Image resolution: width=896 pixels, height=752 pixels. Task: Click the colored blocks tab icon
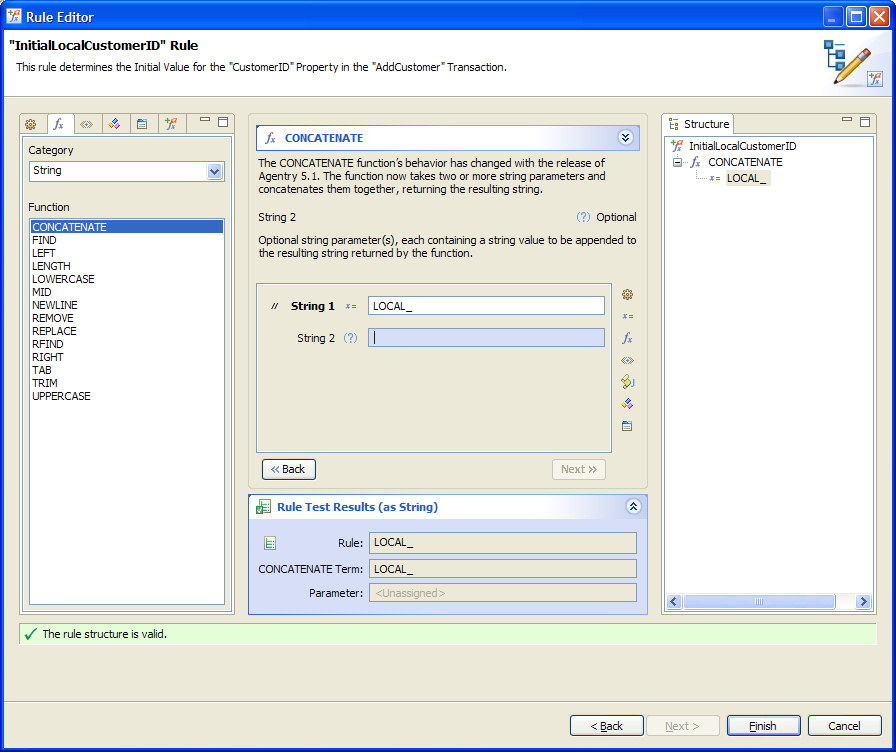(x=114, y=124)
